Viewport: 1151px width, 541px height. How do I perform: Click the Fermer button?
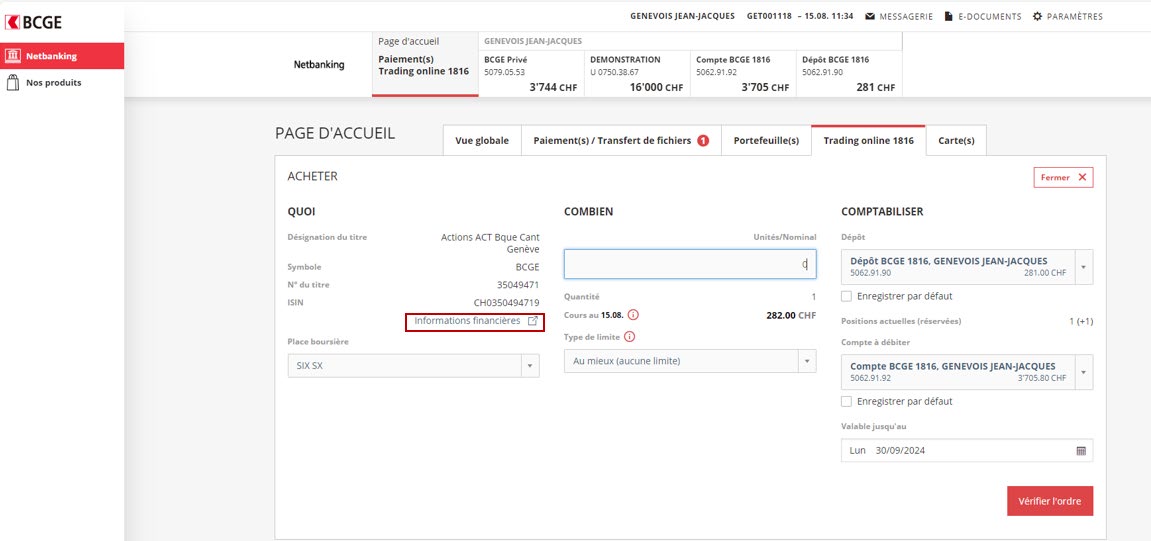coord(1063,177)
